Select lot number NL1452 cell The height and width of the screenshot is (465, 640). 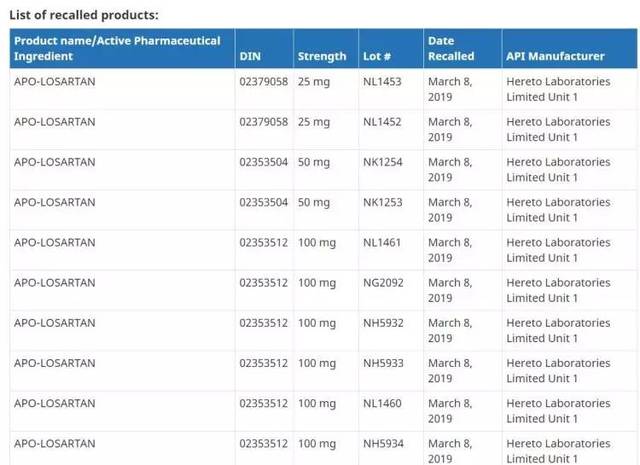click(382, 122)
